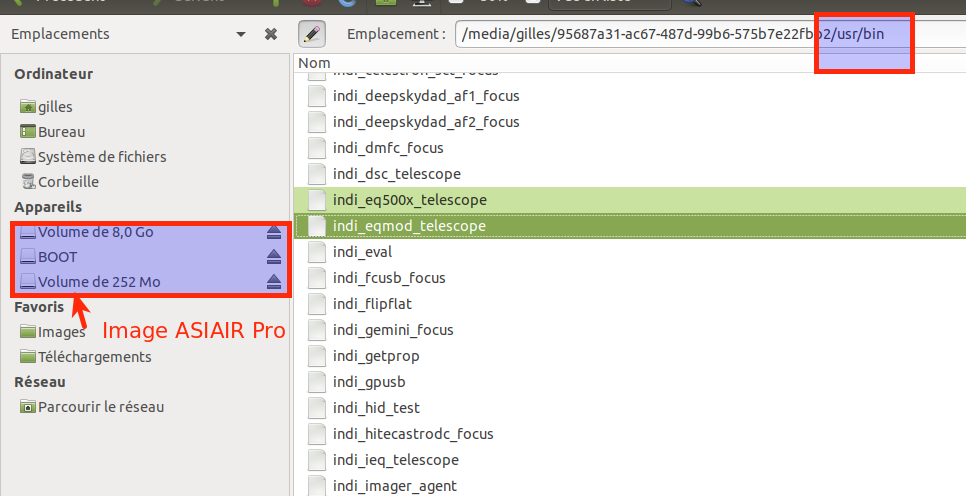
Task: Select the BOOT device
Action: point(57,257)
